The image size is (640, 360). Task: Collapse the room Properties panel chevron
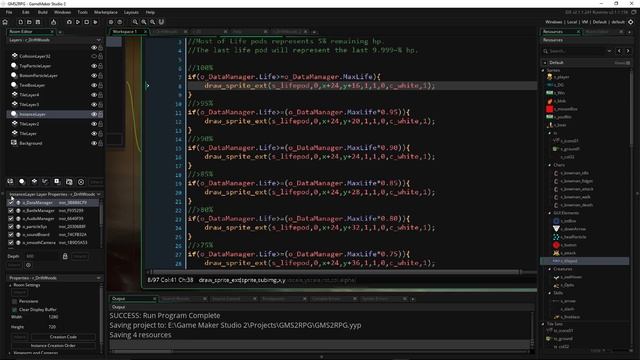(x=98, y=278)
